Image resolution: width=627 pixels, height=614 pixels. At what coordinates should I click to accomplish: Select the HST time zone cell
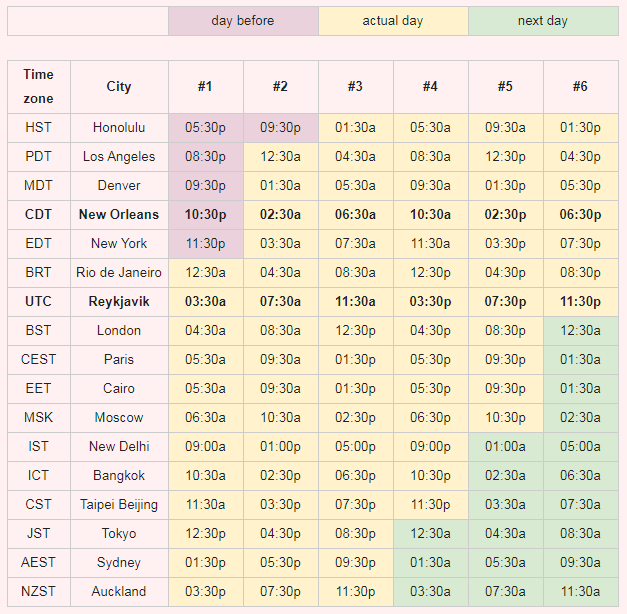tap(39, 128)
